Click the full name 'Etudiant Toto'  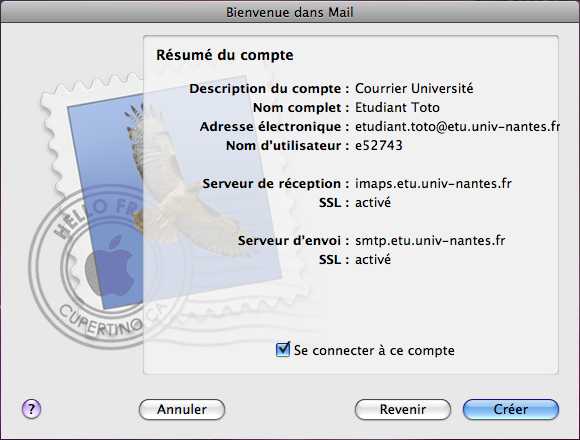click(397, 108)
